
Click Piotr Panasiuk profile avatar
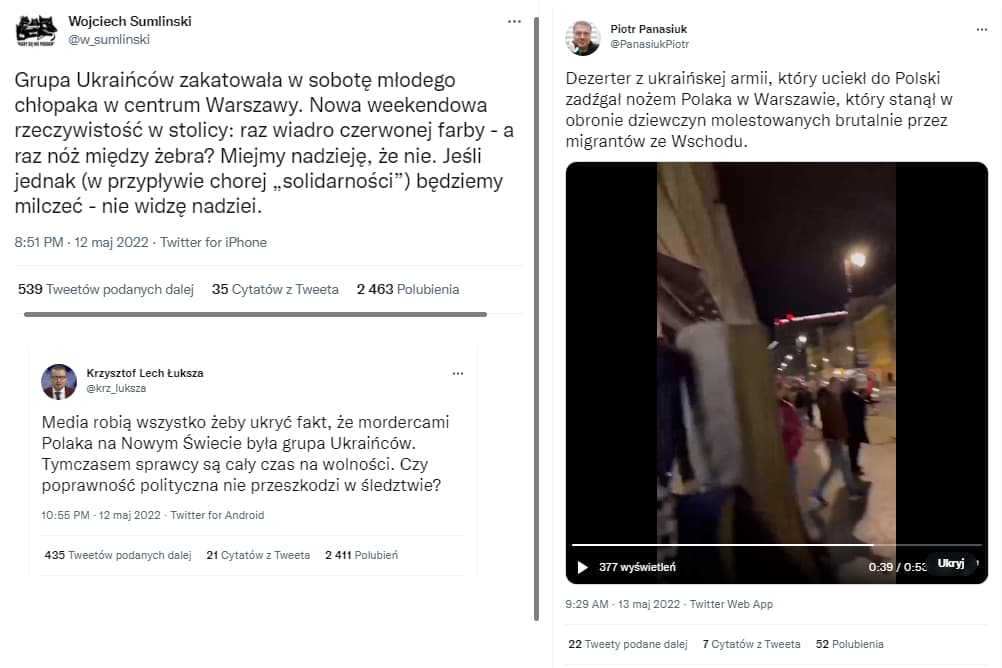(x=582, y=37)
